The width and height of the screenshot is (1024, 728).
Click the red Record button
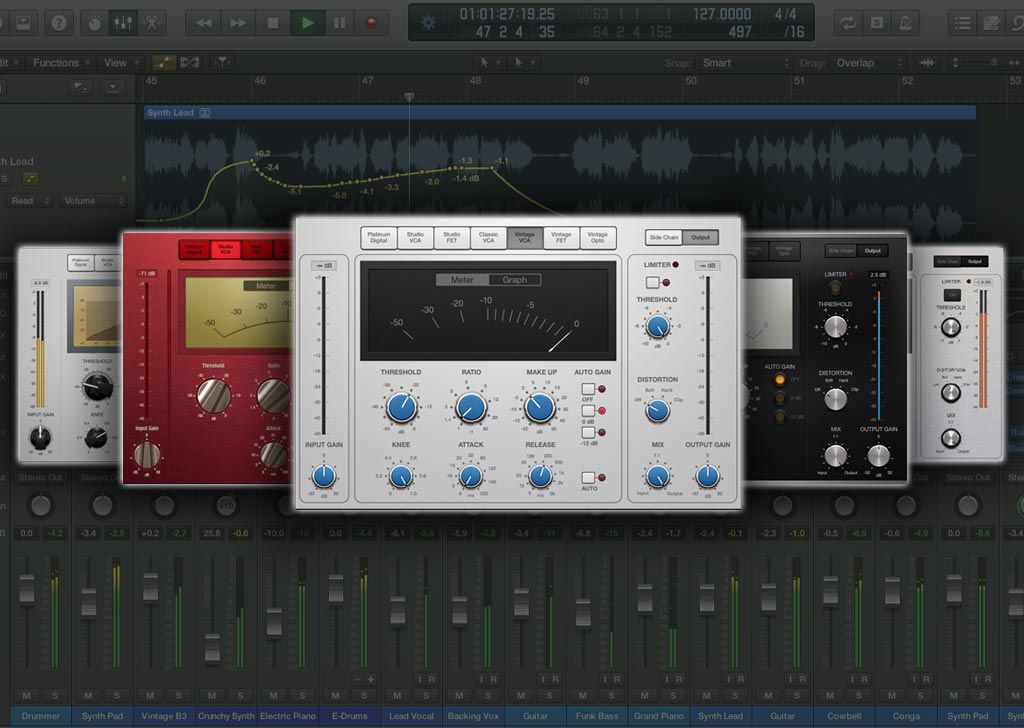point(372,24)
